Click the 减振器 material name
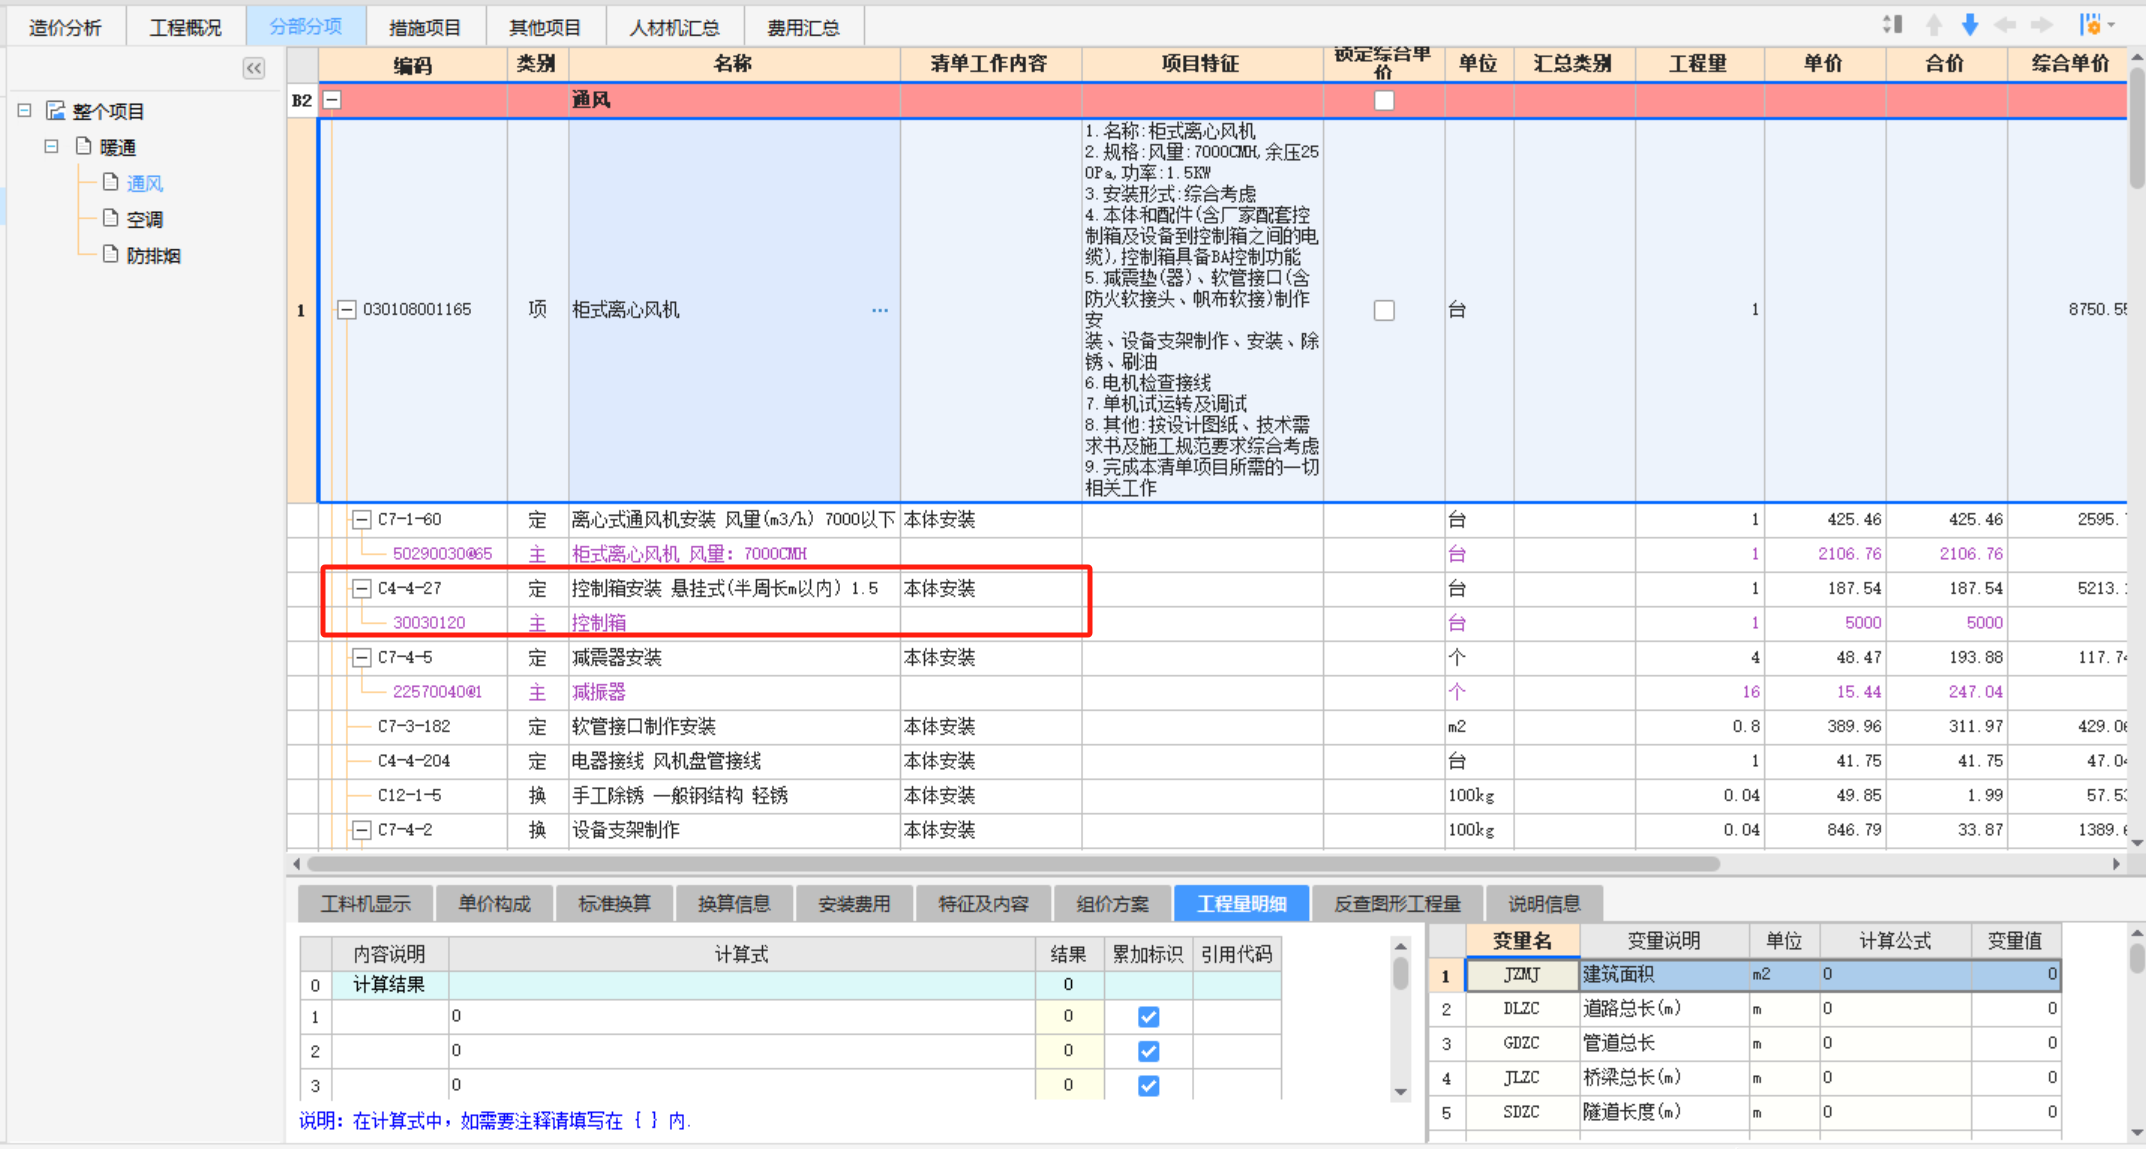 pyautogui.click(x=599, y=692)
